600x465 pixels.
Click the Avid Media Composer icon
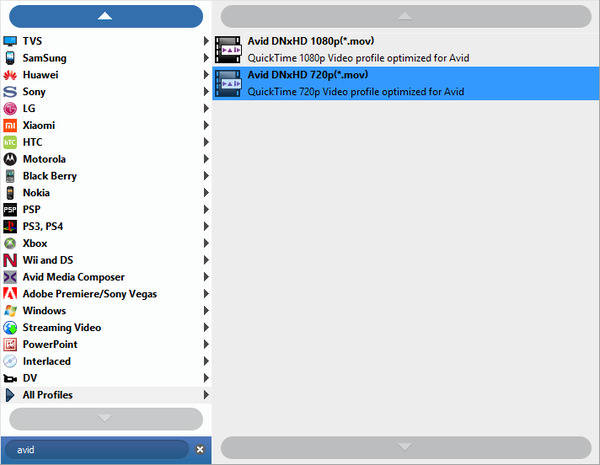(10, 277)
